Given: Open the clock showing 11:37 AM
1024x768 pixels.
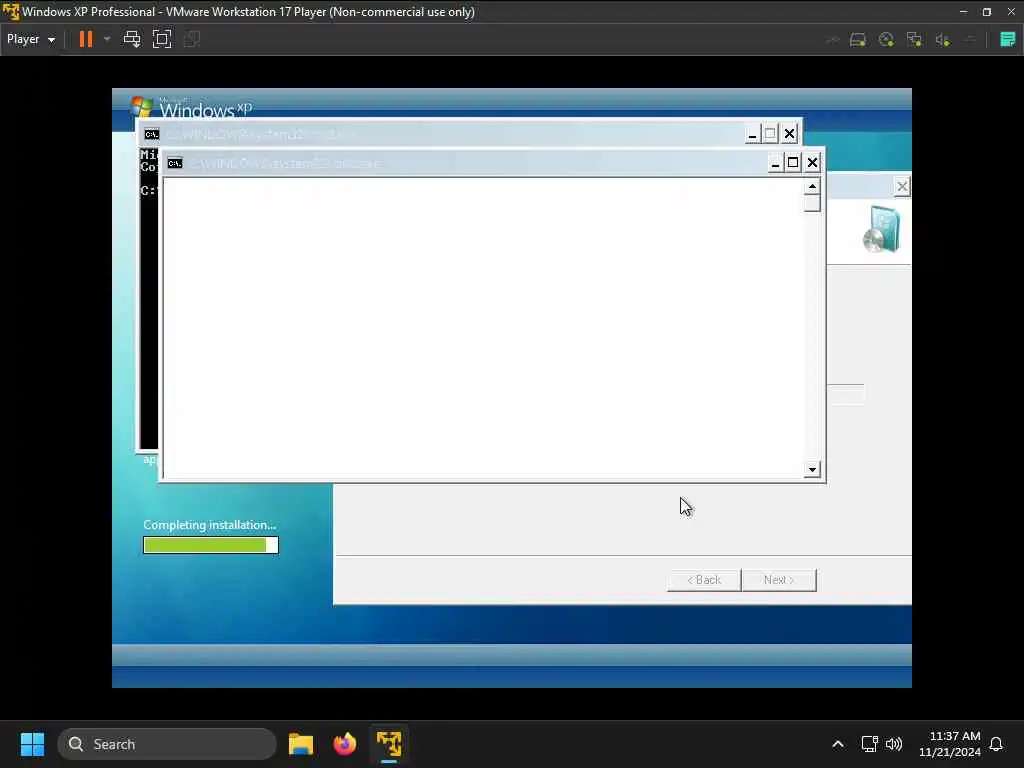Looking at the screenshot, I should click(950, 744).
